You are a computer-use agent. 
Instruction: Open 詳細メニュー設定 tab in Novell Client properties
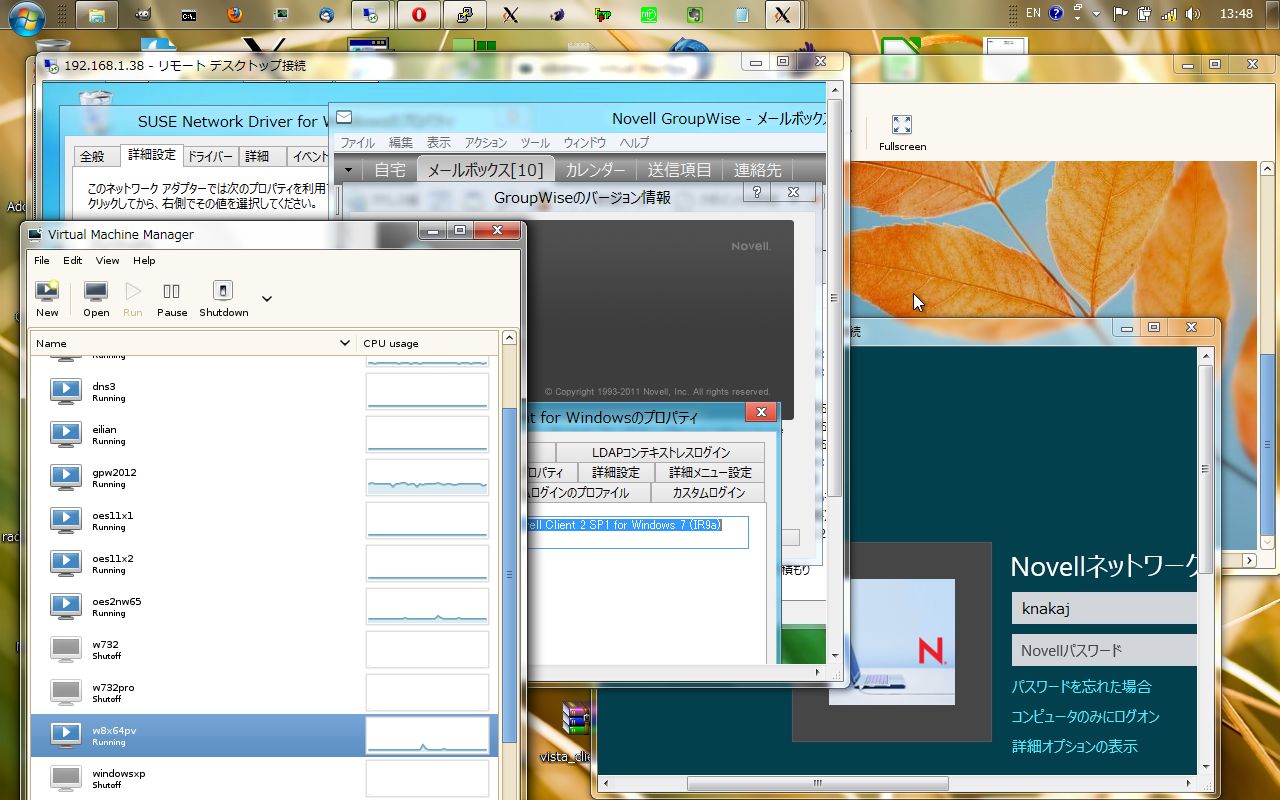pos(710,472)
